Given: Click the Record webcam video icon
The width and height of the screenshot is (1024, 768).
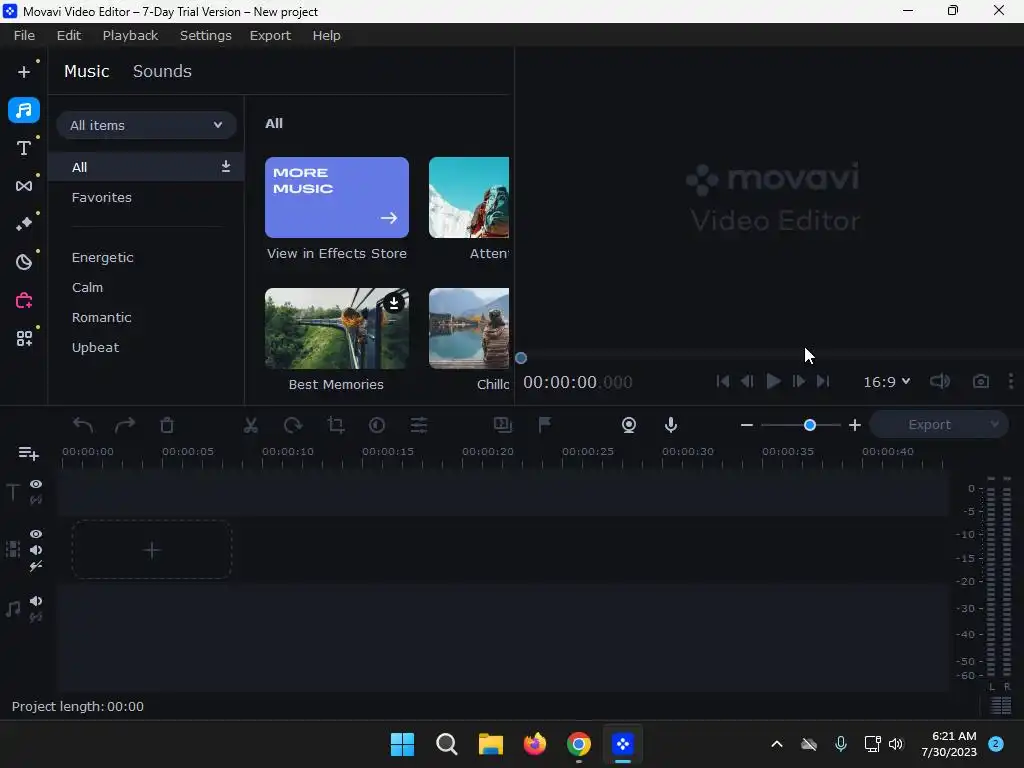Looking at the screenshot, I should tap(629, 425).
